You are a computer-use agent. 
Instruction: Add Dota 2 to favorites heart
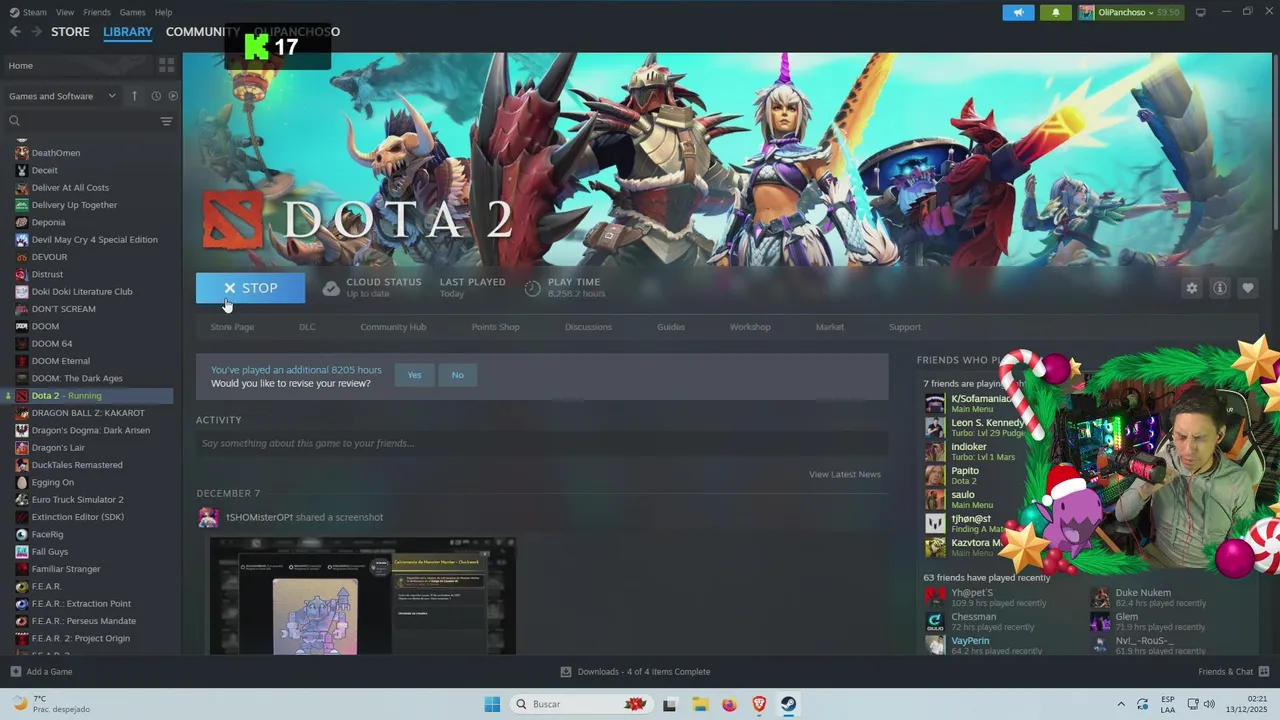coord(1248,288)
